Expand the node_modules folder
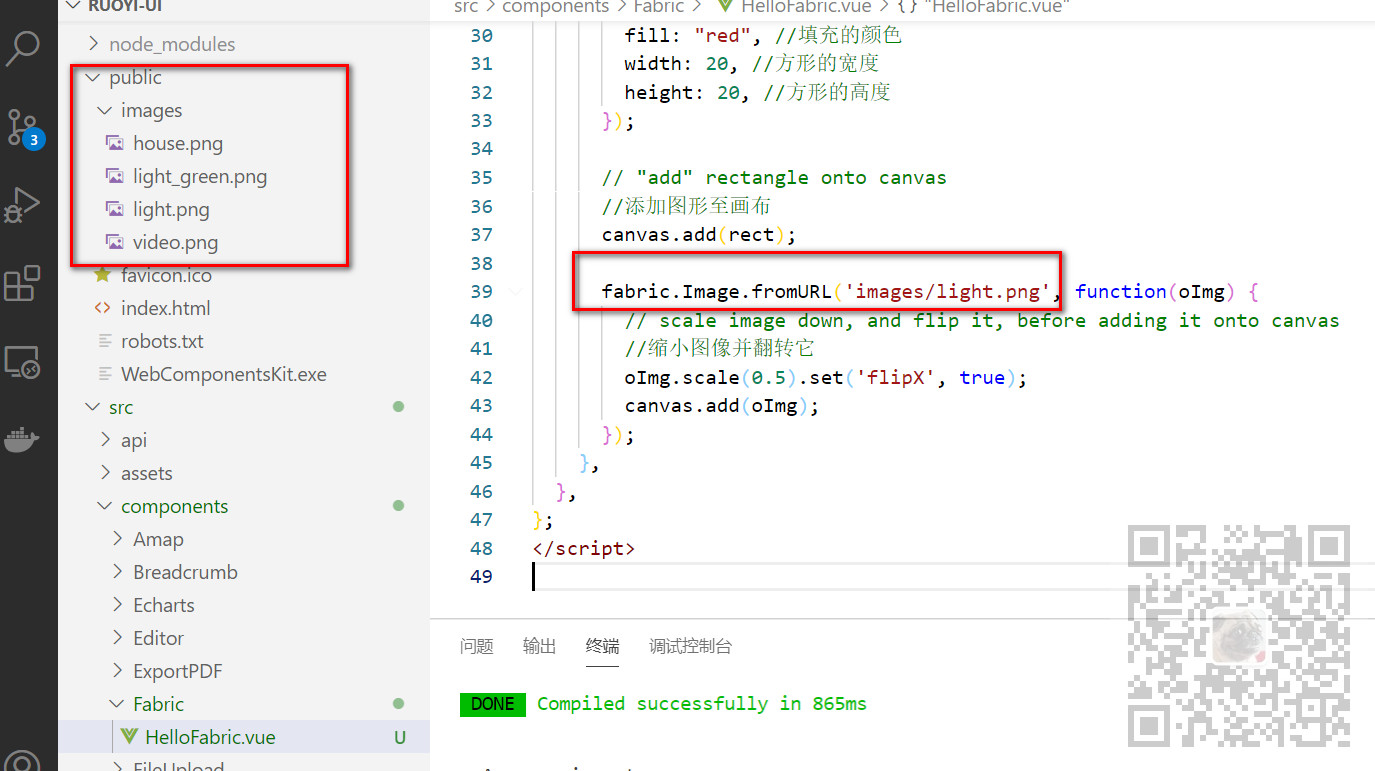This screenshot has width=1375, height=771. click(x=94, y=44)
